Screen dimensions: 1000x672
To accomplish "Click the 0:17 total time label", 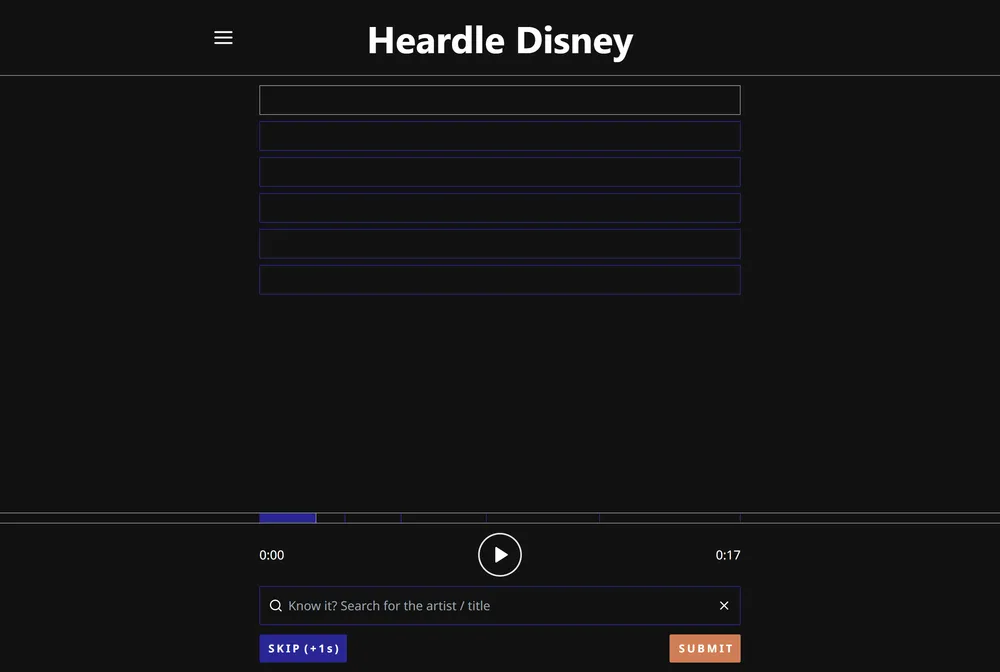I will [728, 555].
